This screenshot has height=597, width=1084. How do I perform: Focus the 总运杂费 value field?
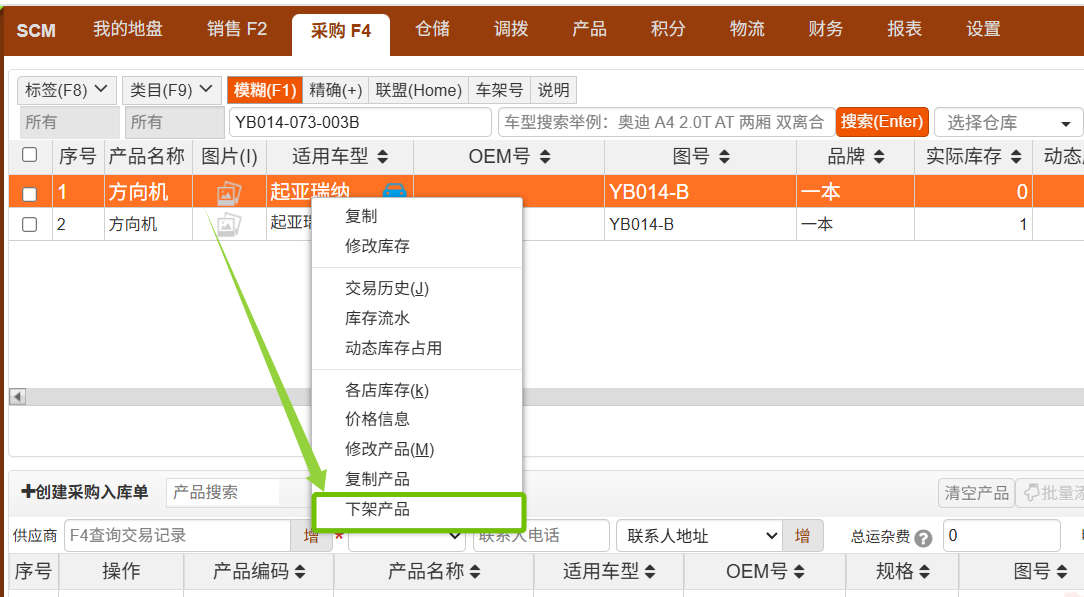point(1002,536)
